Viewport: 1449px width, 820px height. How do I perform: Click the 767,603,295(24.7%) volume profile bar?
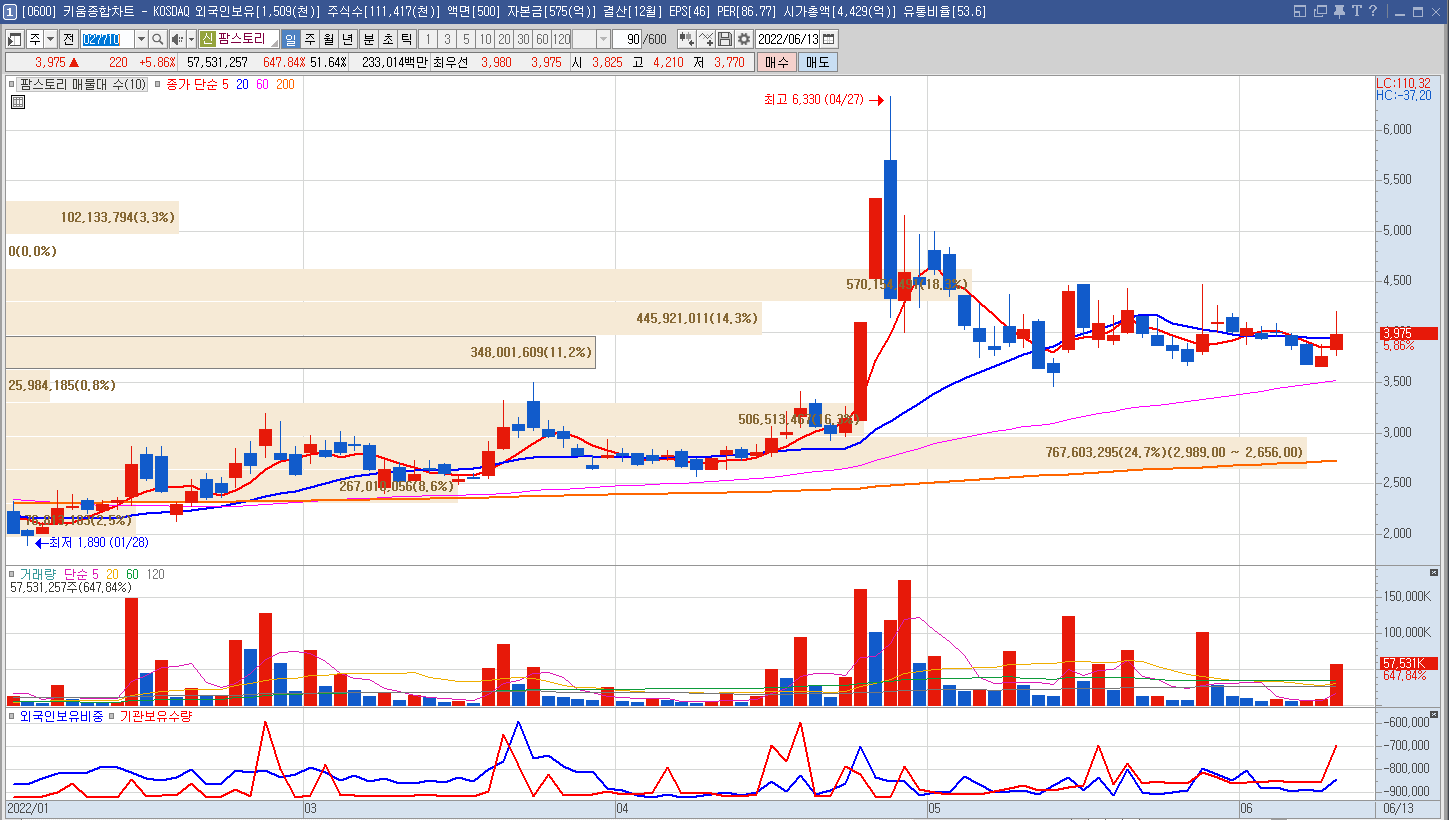(x=656, y=452)
